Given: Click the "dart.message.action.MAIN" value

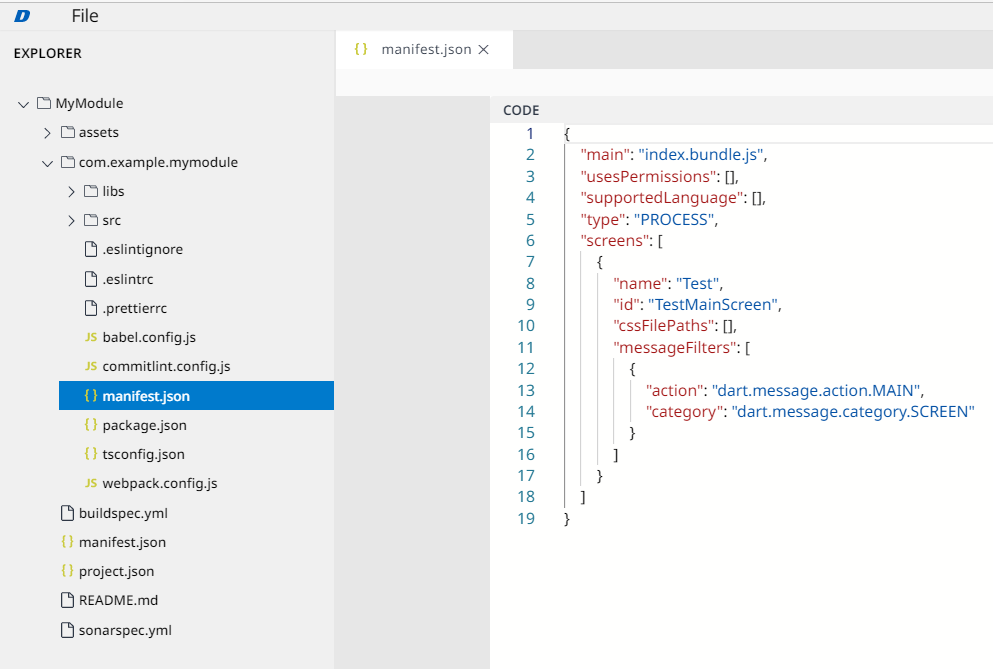Looking at the screenshot, I should click(816, 390).
